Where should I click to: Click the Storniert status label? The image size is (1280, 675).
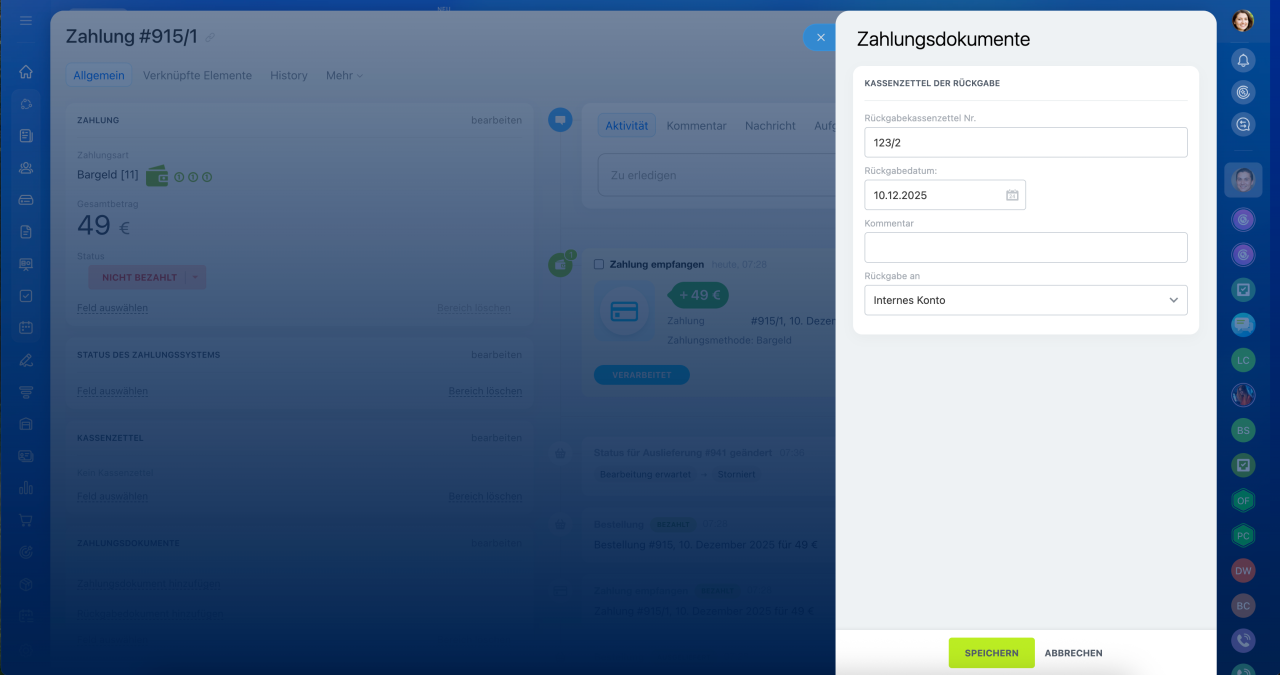[x=736, y=474]
